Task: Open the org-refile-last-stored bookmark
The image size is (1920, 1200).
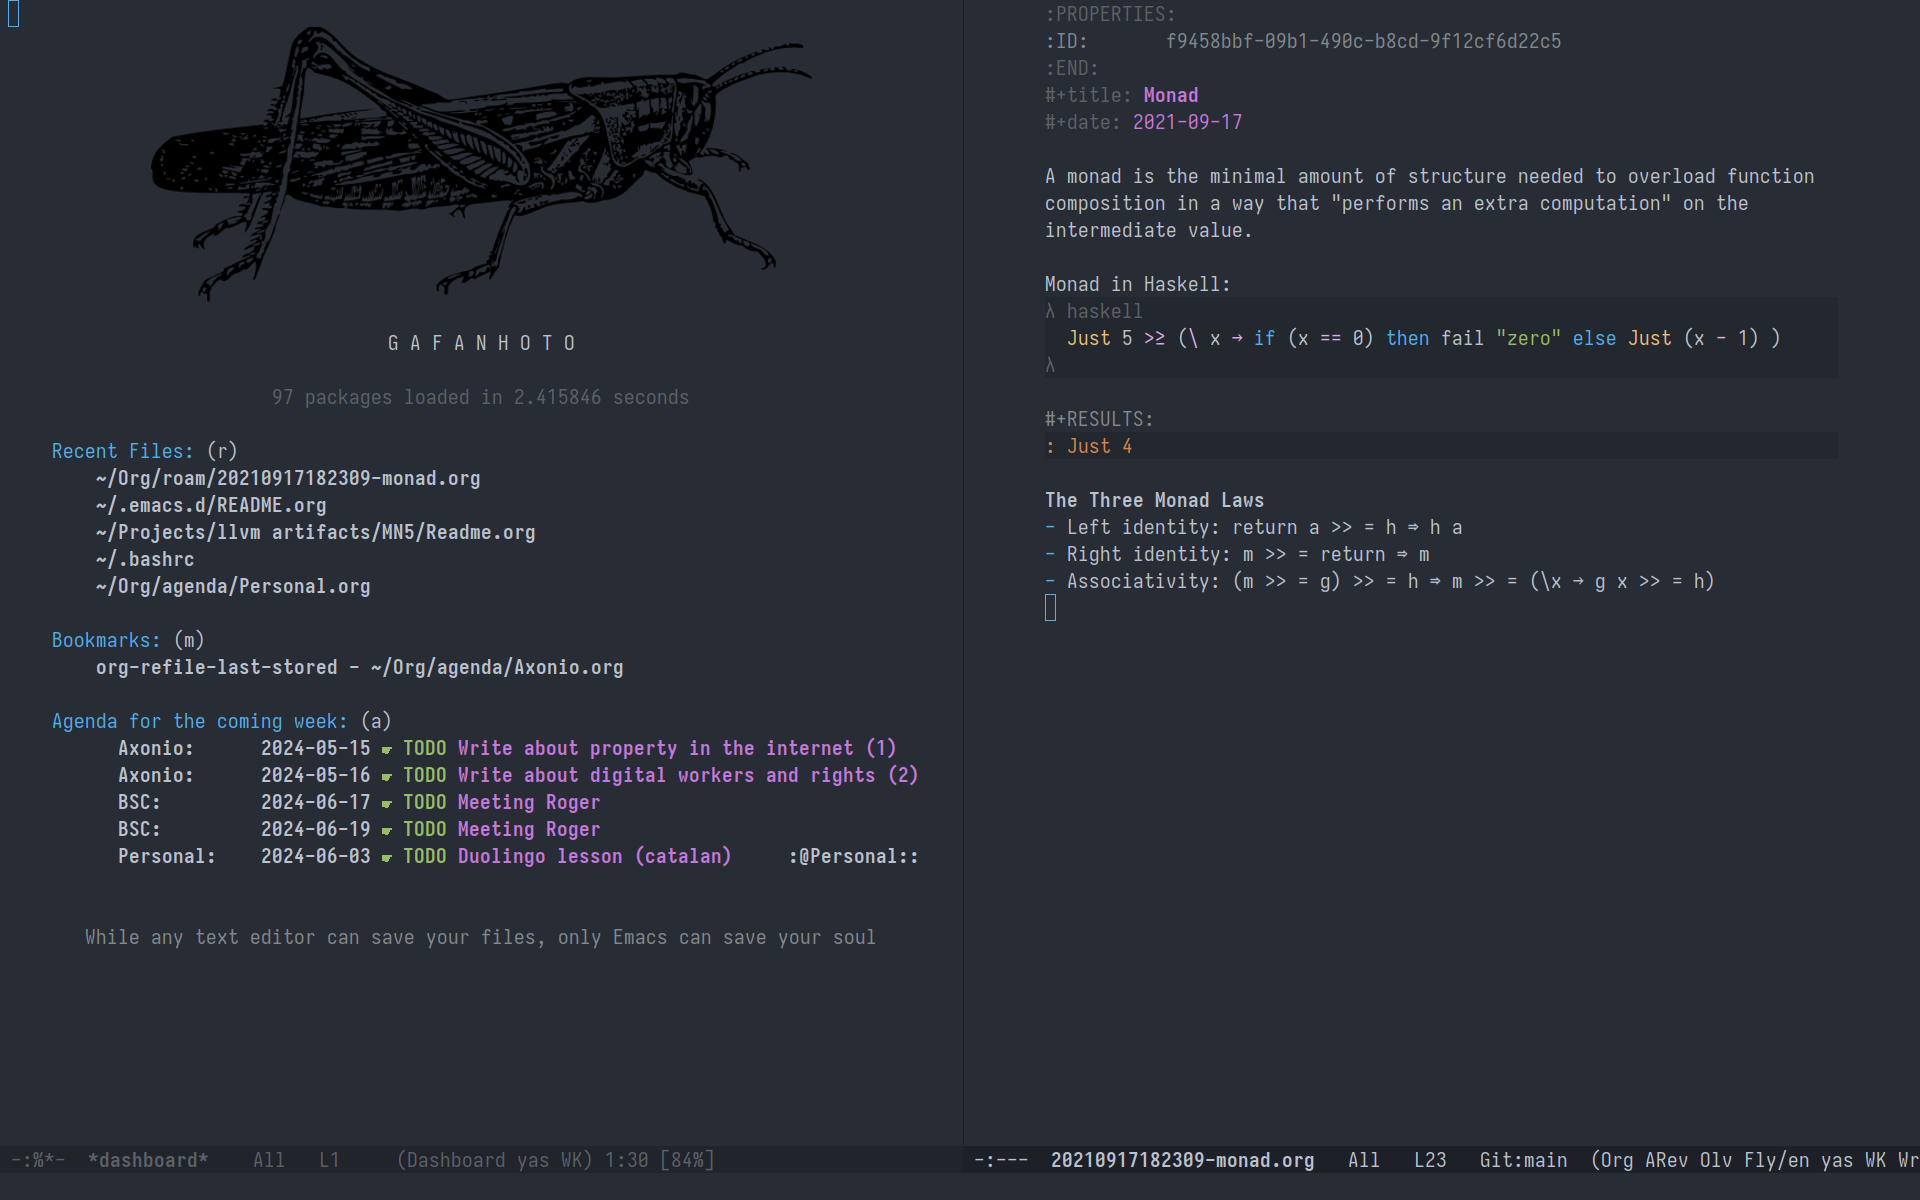Action: pos(359,668)
